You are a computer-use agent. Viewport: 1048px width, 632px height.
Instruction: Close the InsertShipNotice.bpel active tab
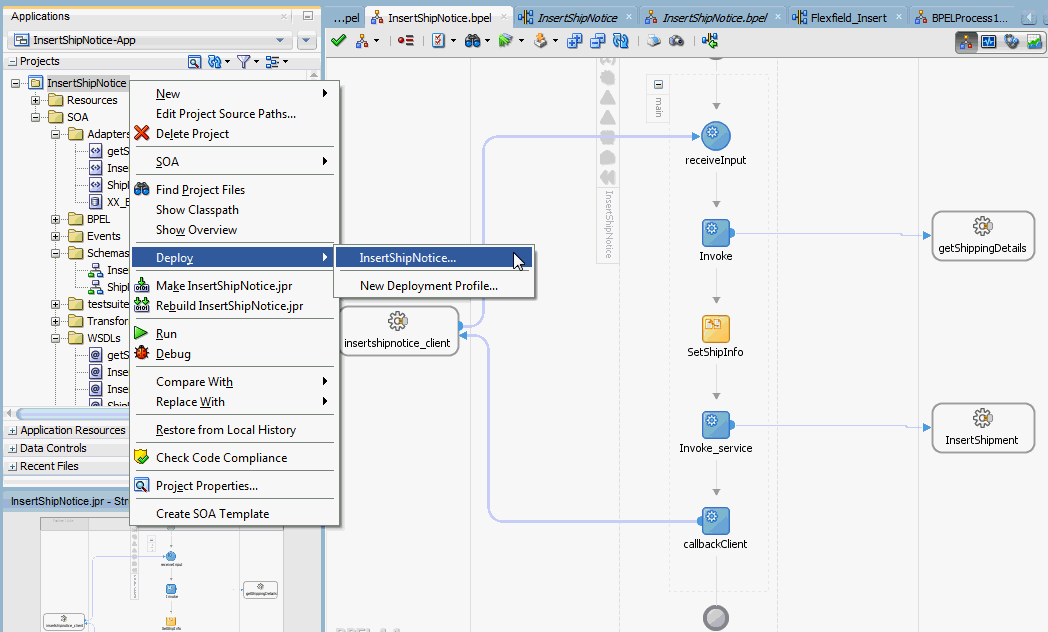pyautogui.click(x=505, y=18)
